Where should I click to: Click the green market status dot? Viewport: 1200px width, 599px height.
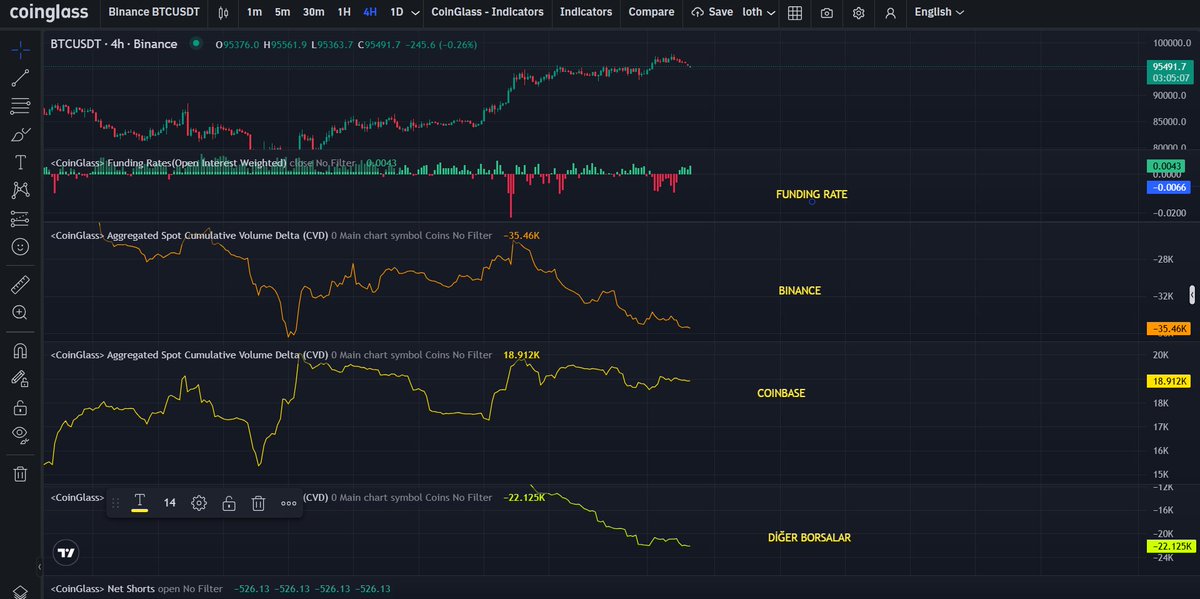(x=194, y=44)
